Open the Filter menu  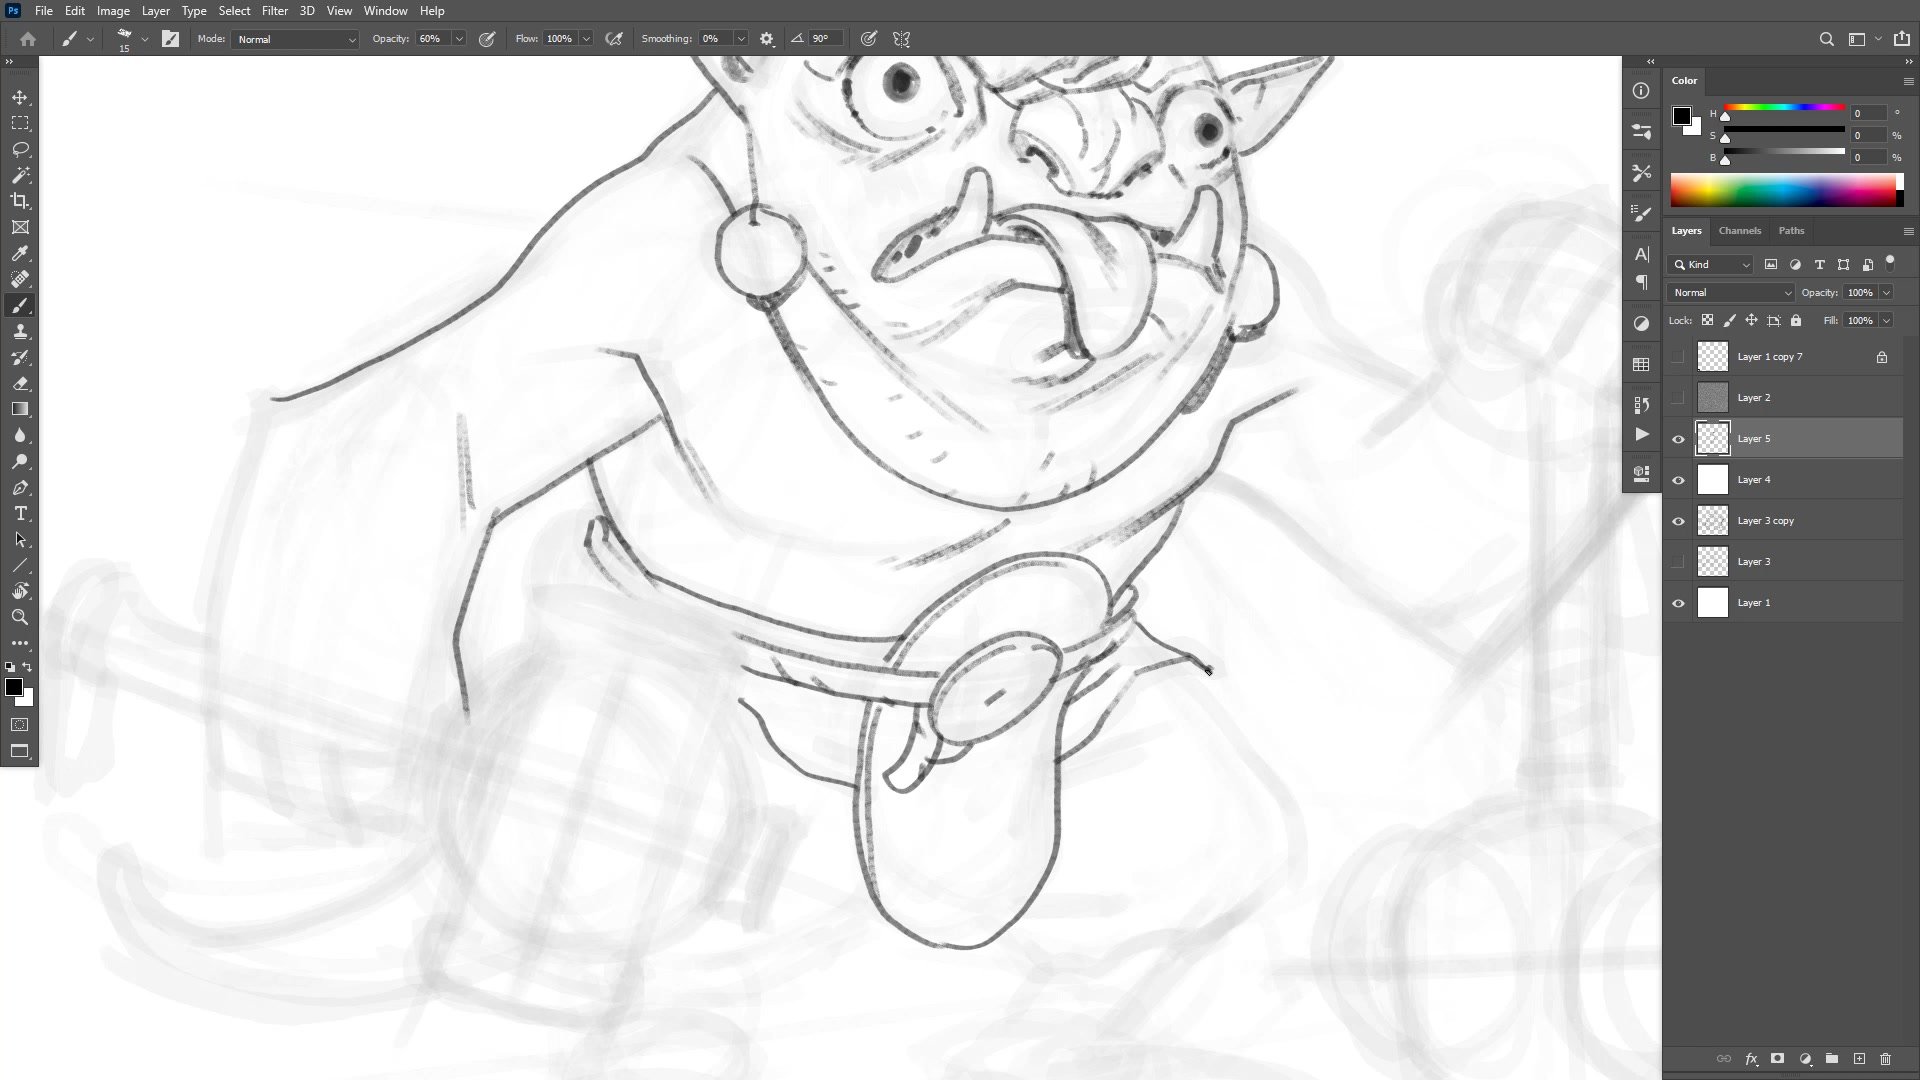click(274, 11)
